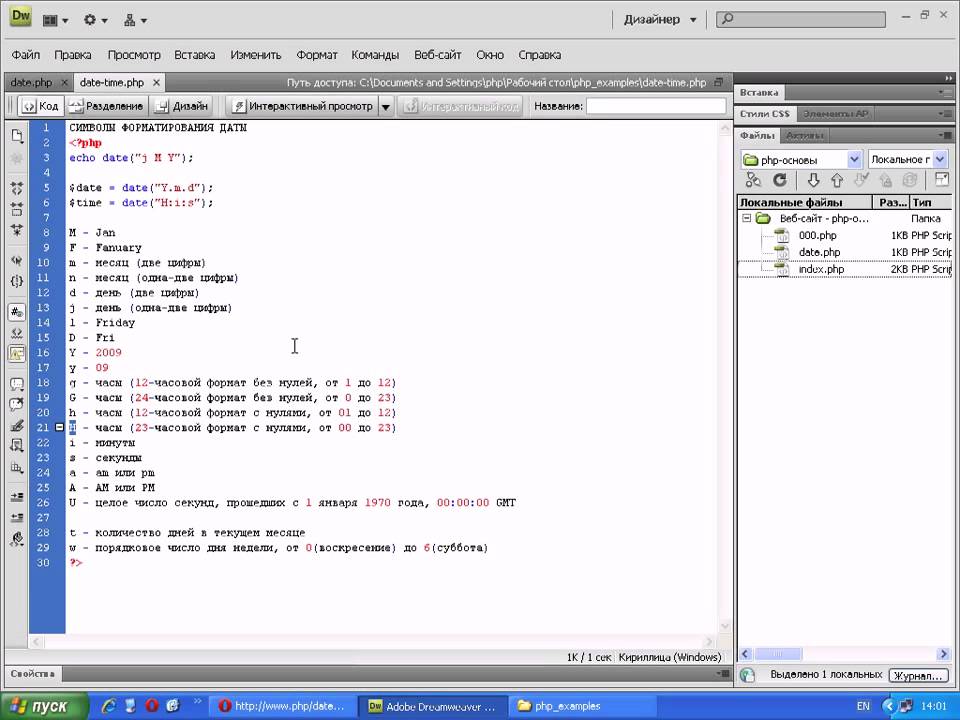Viewport: 960px width, 720px height.
Task: Collapse the Веб-сайт folder tree node
Action: click(x=746, y=218)
